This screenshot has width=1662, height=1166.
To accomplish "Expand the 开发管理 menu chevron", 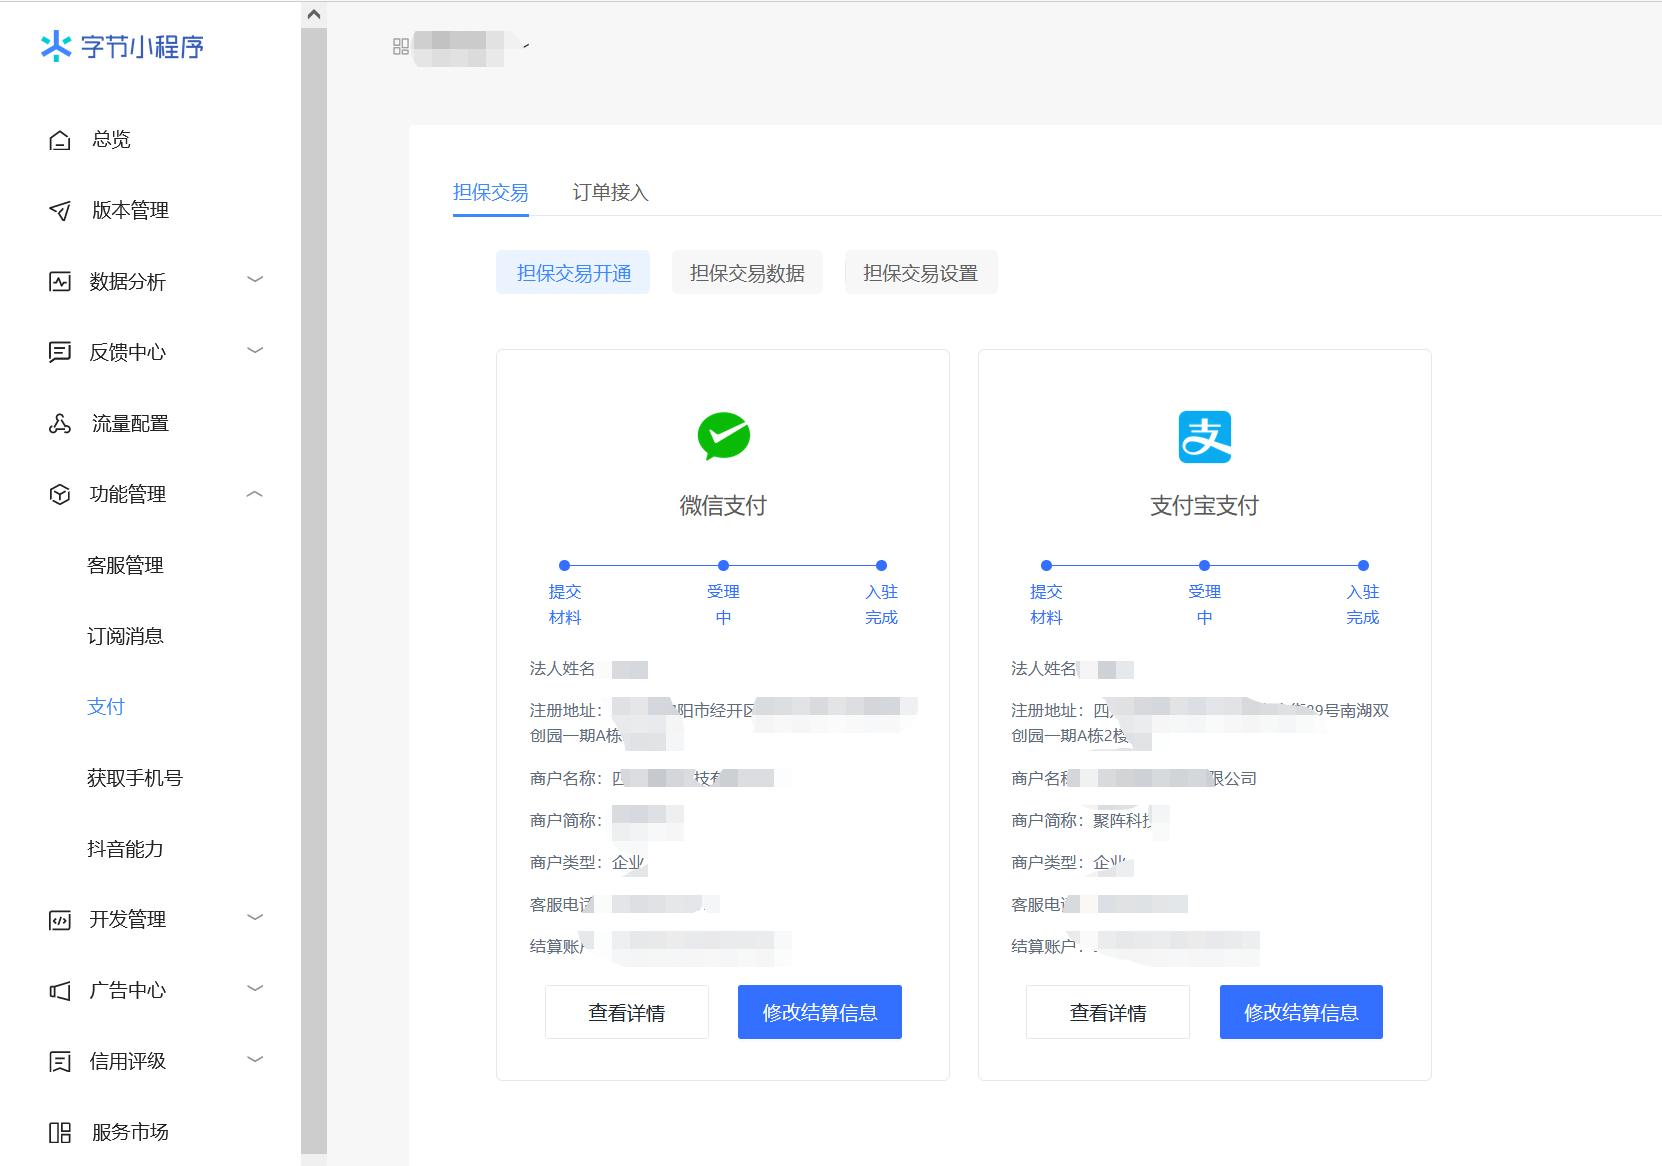I will [x=255, y=918].
